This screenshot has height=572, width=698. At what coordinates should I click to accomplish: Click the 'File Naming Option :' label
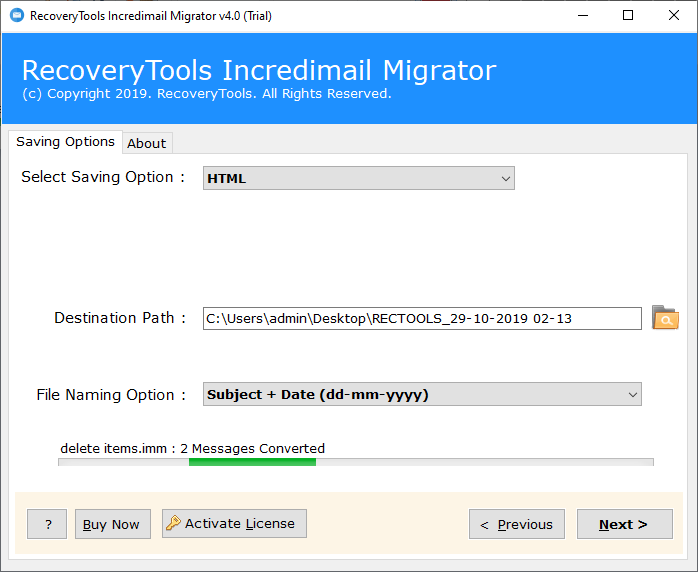[111, 395]
